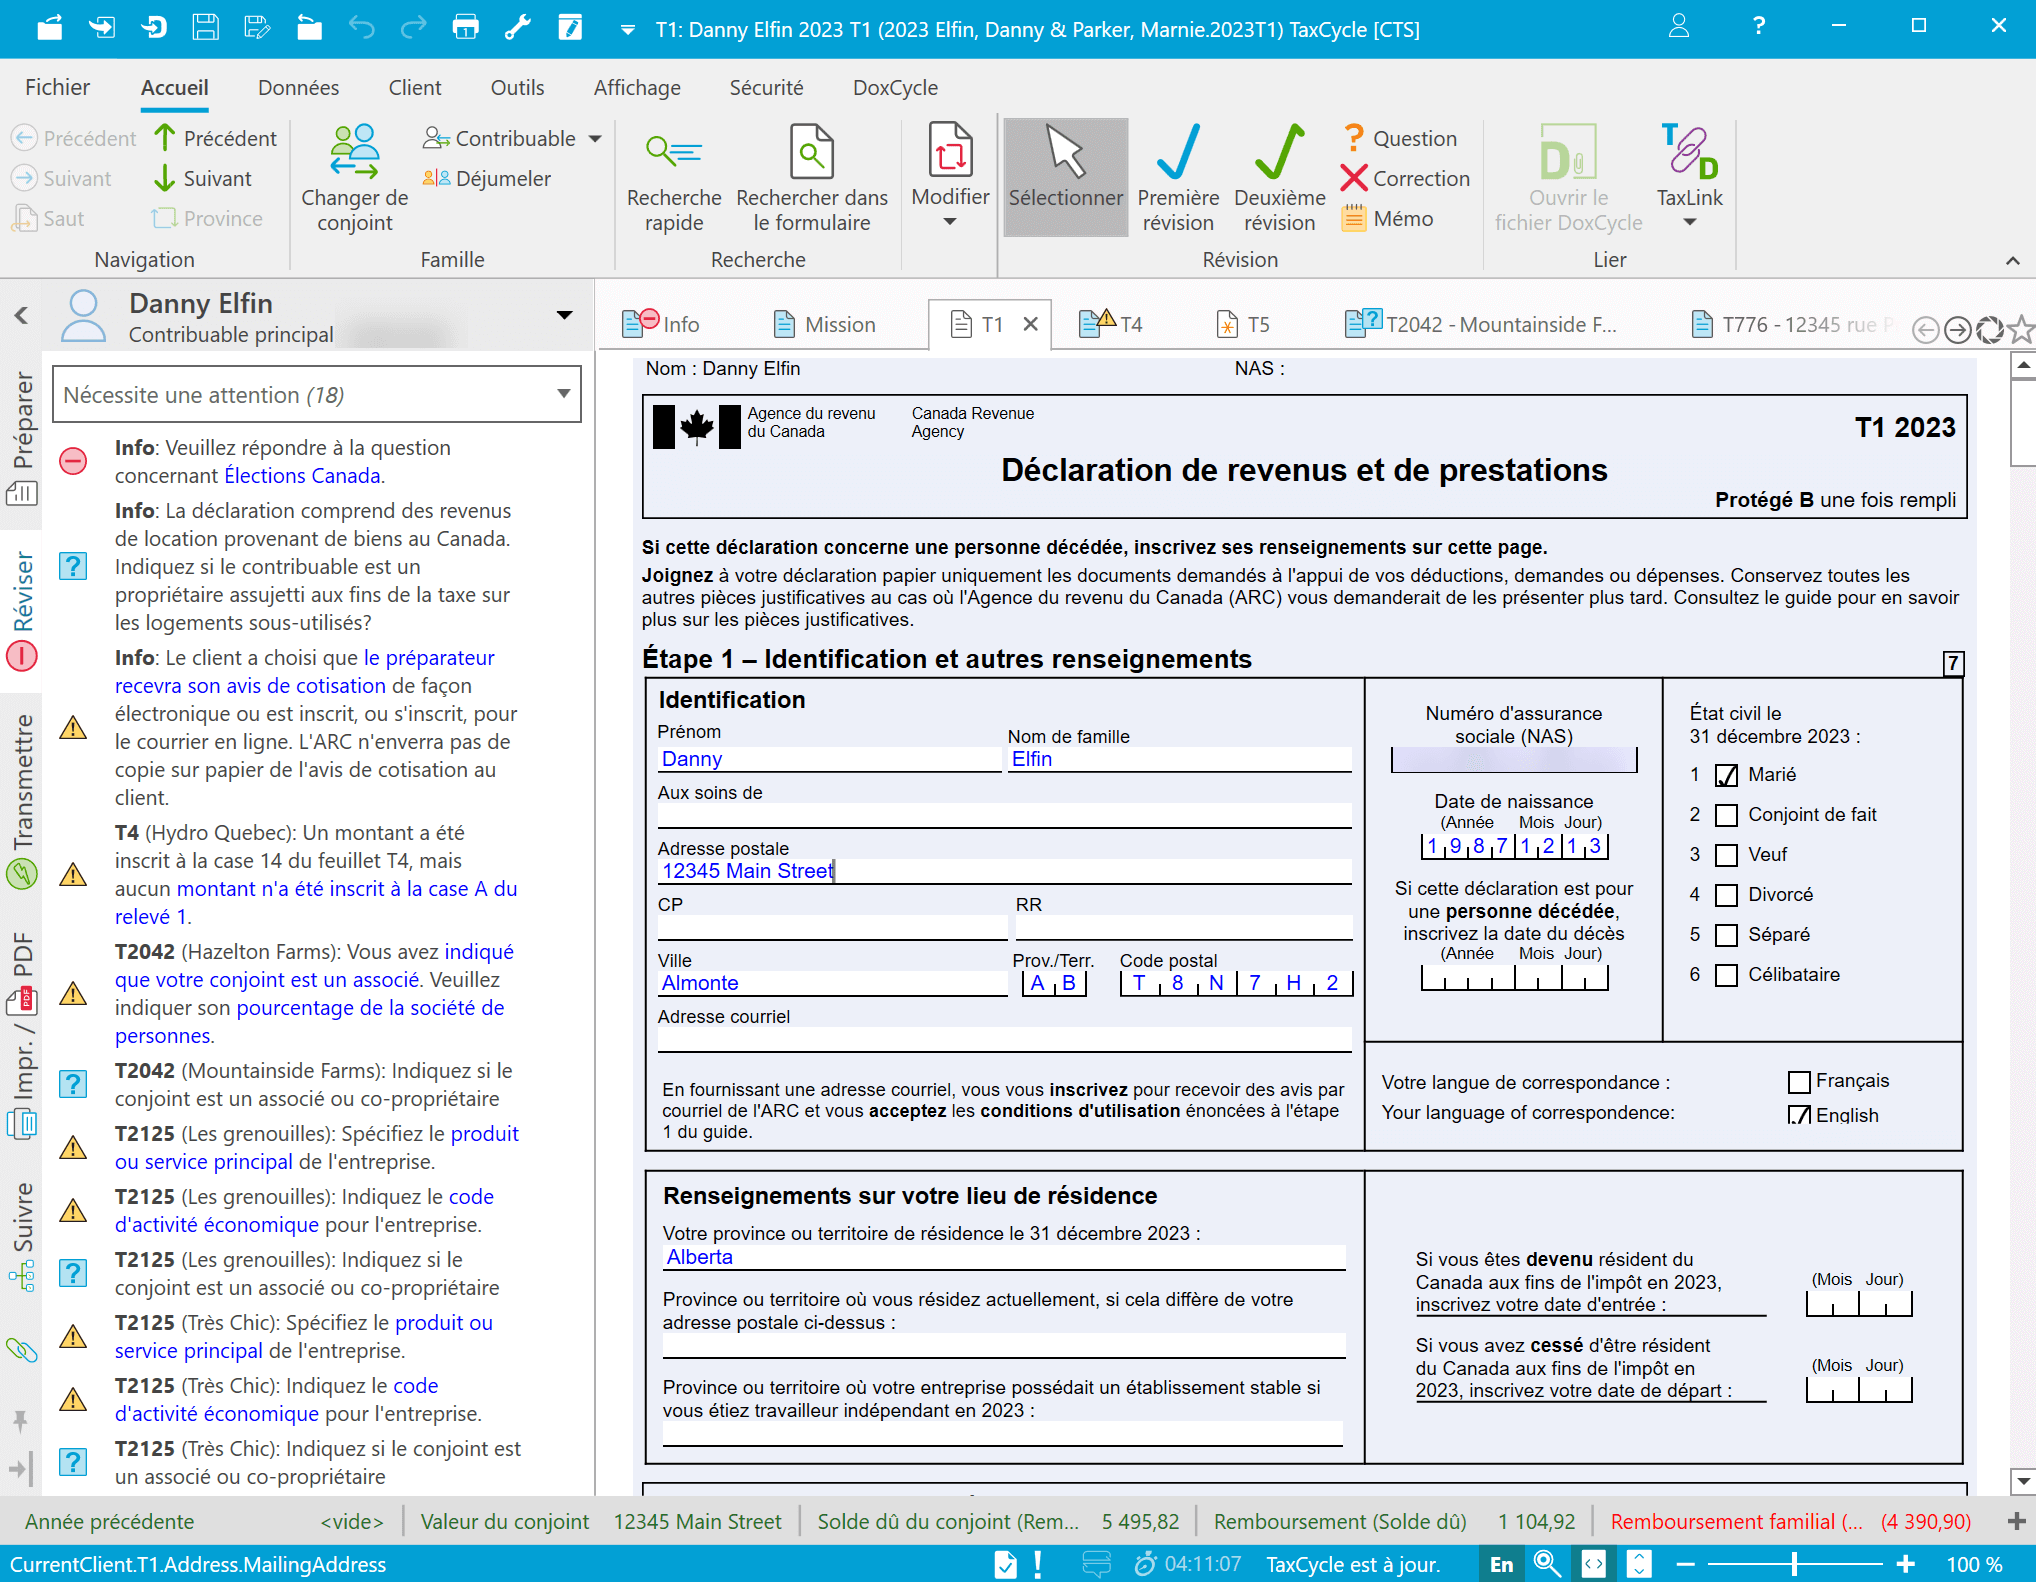Expand the Modifier dropdown arrow
Viewport: 2036px width, 1582px height.
[950, 222]
